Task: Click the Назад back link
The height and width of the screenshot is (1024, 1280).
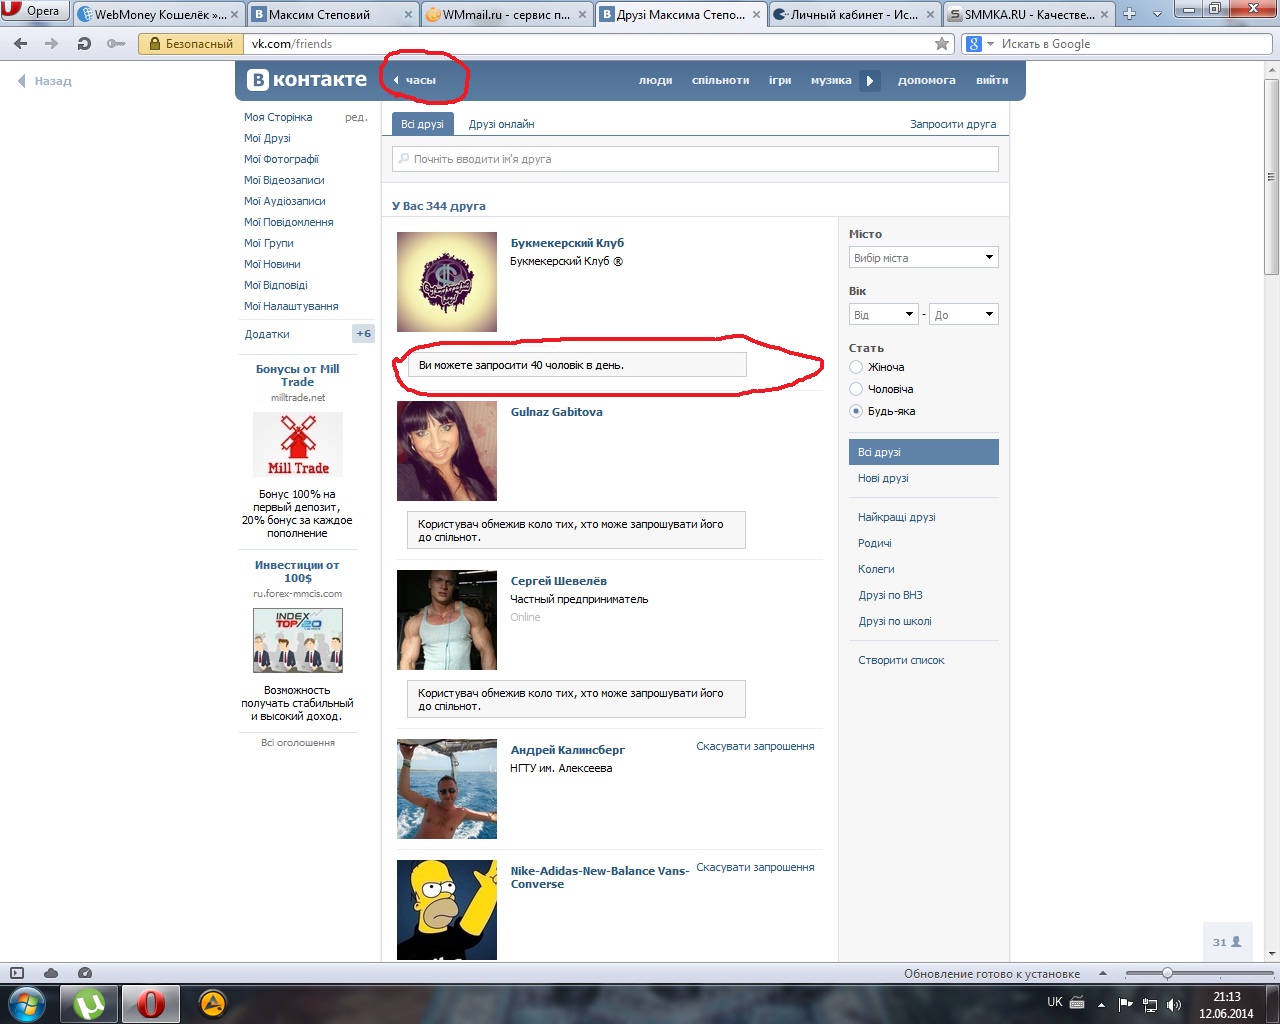Action: [45, 81]
